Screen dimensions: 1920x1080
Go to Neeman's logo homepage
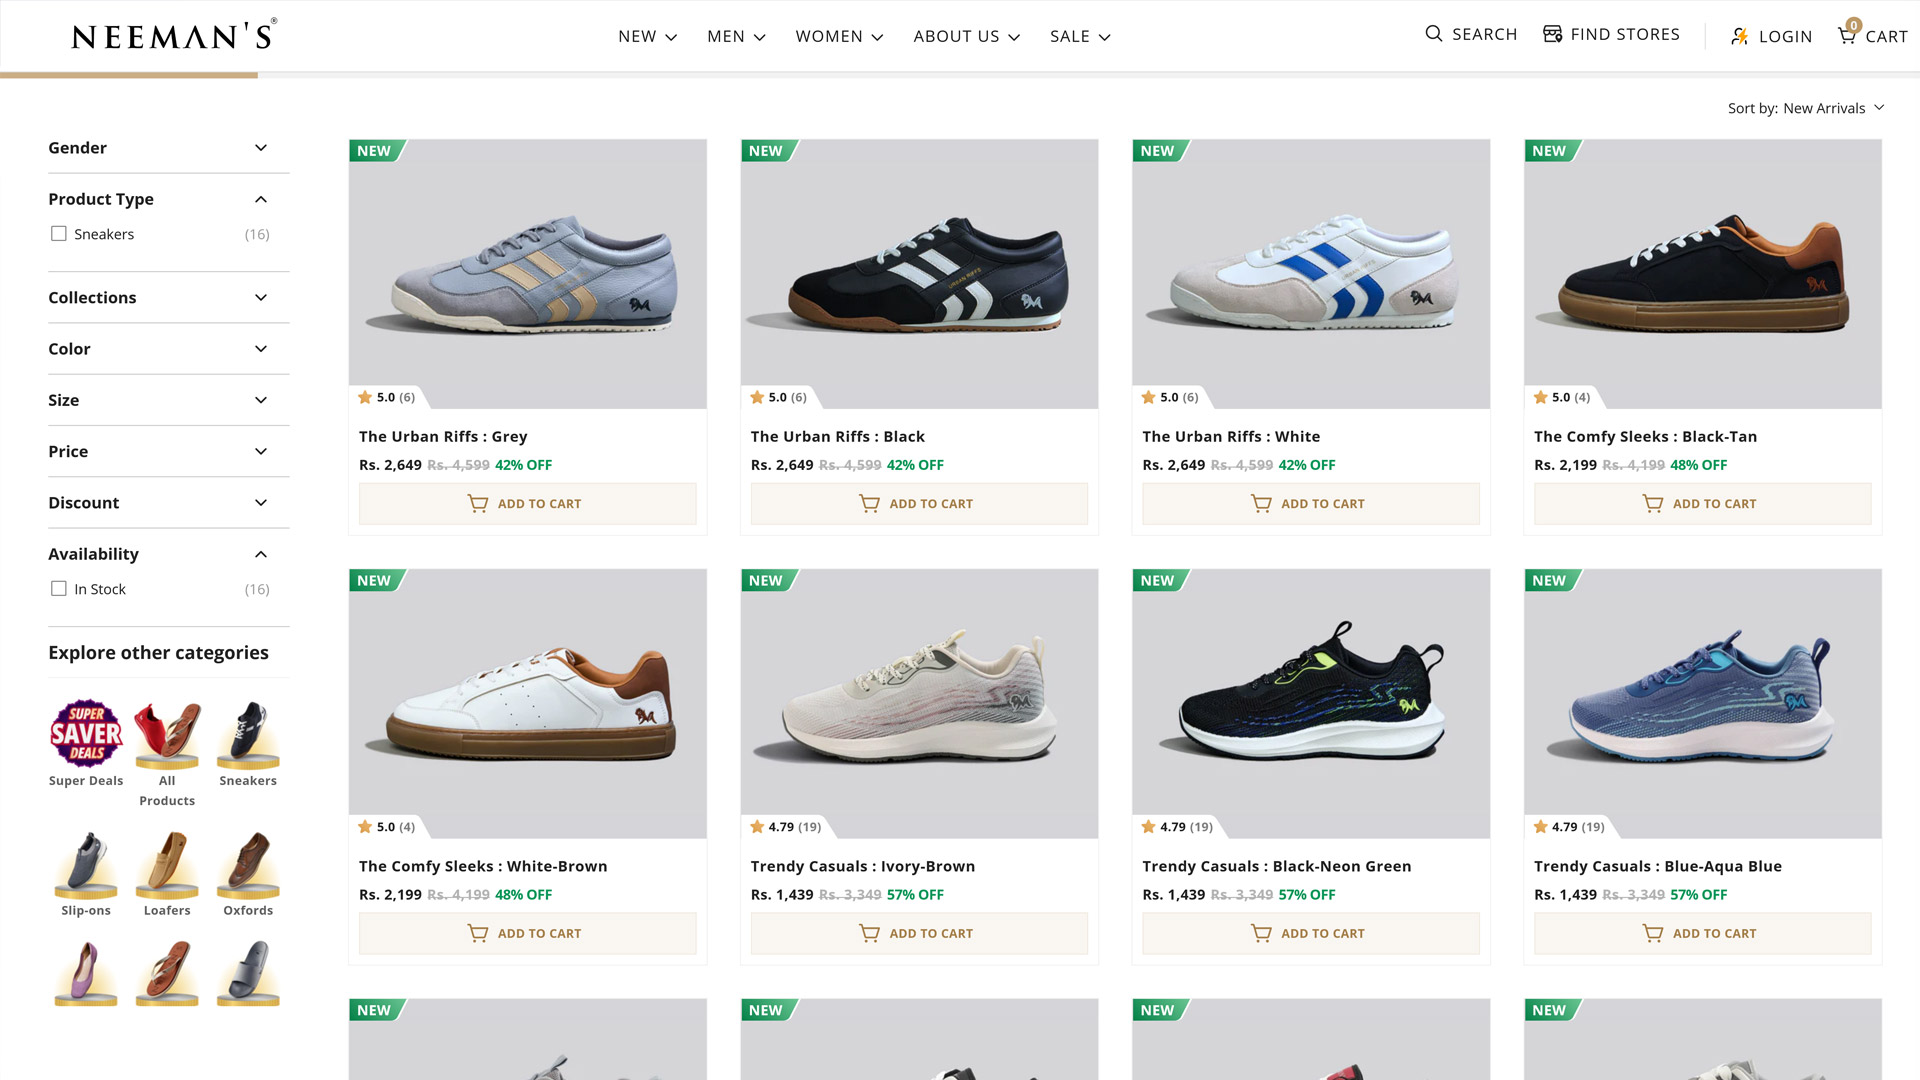tap(174, 36)
